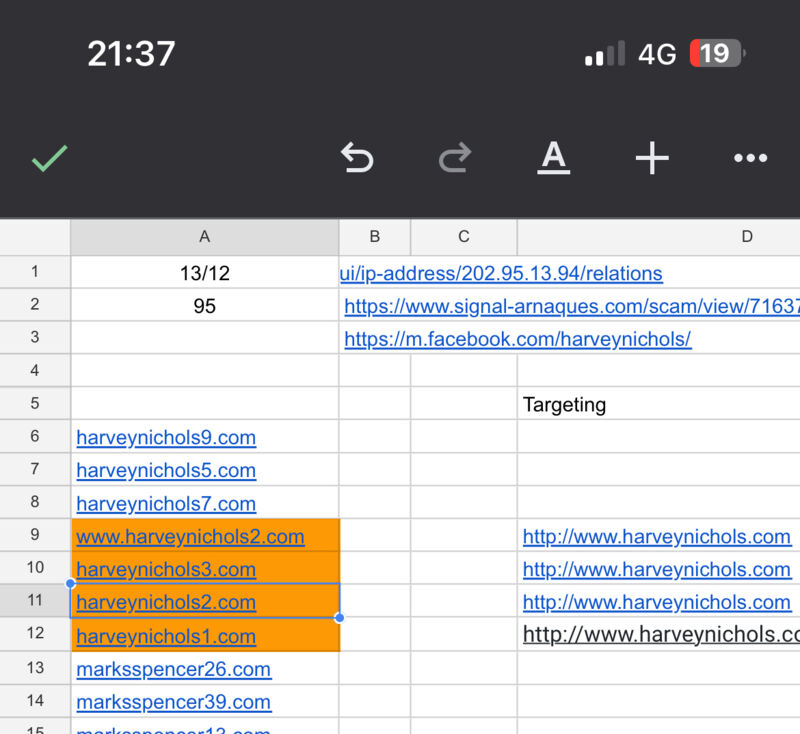Viewport: 800px width, 734px height.
Task: Select the cell containing 95
Action: tap(205, 305)
